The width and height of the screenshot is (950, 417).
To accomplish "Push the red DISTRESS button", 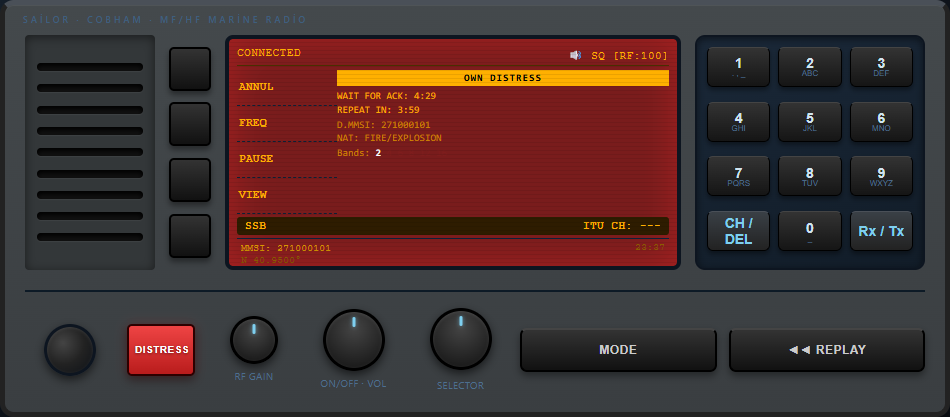I will [x=161, y=350].
